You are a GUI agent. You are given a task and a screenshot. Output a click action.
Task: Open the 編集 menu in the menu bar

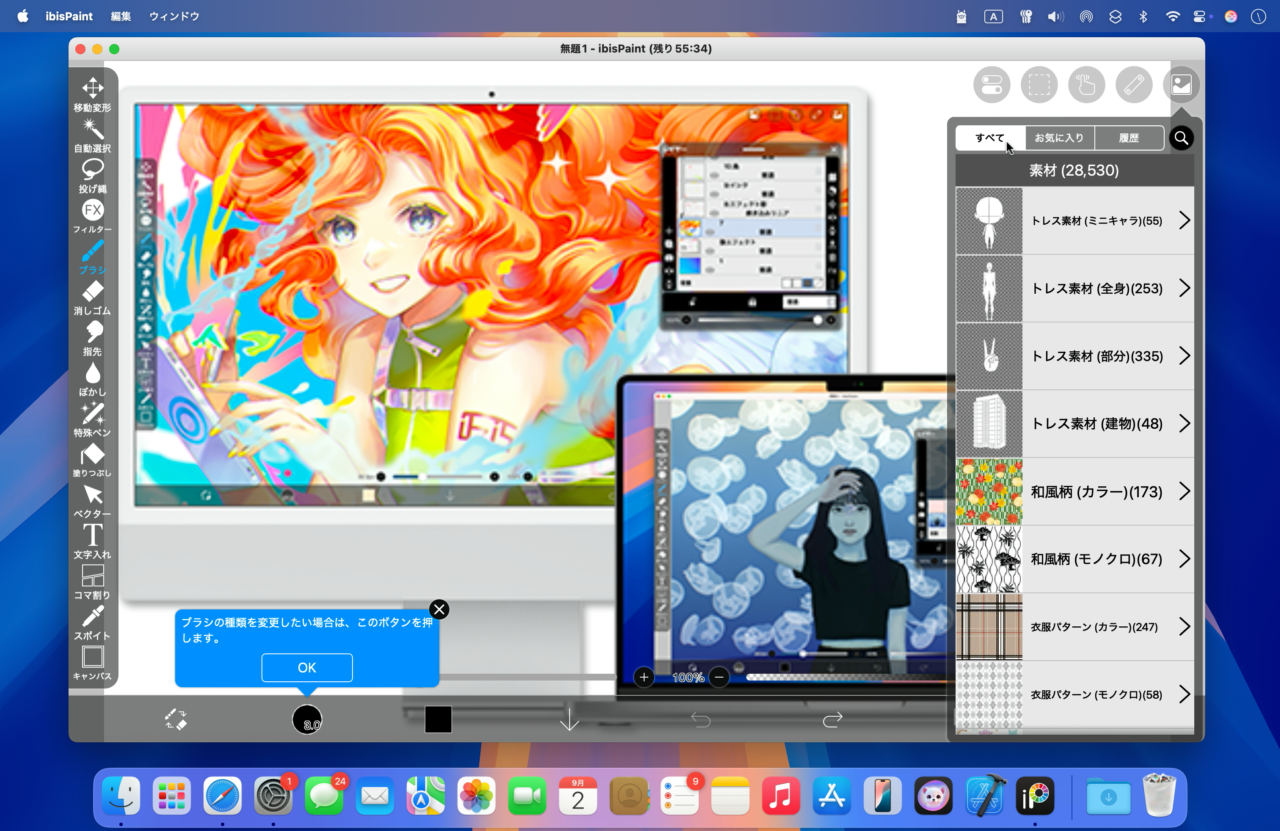[x=122, y=15]
